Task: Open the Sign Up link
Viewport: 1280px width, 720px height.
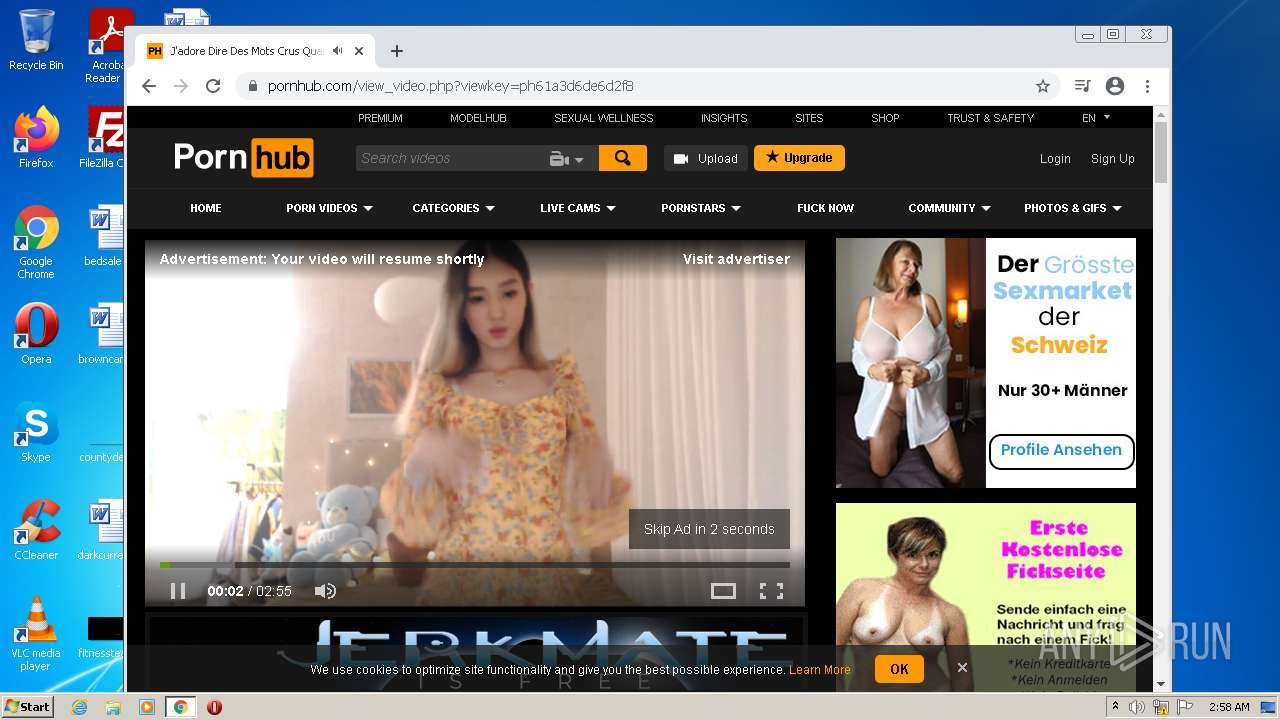Action: point(1112,158)
